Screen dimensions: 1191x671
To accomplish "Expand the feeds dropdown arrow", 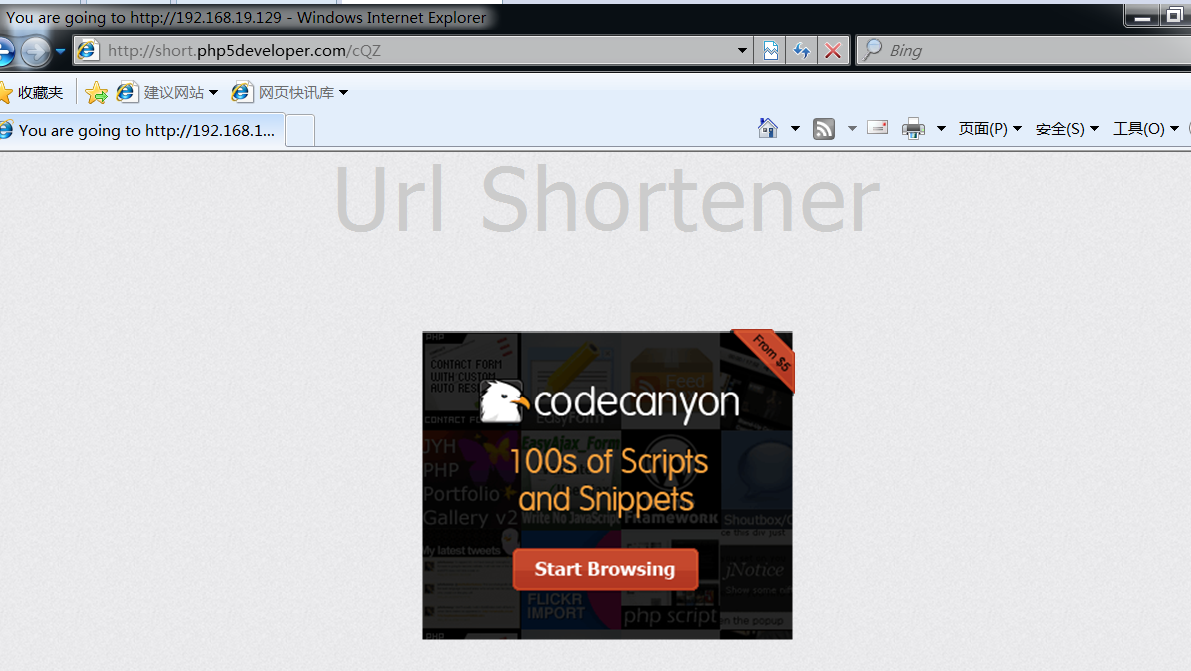I will coord(851,128).
